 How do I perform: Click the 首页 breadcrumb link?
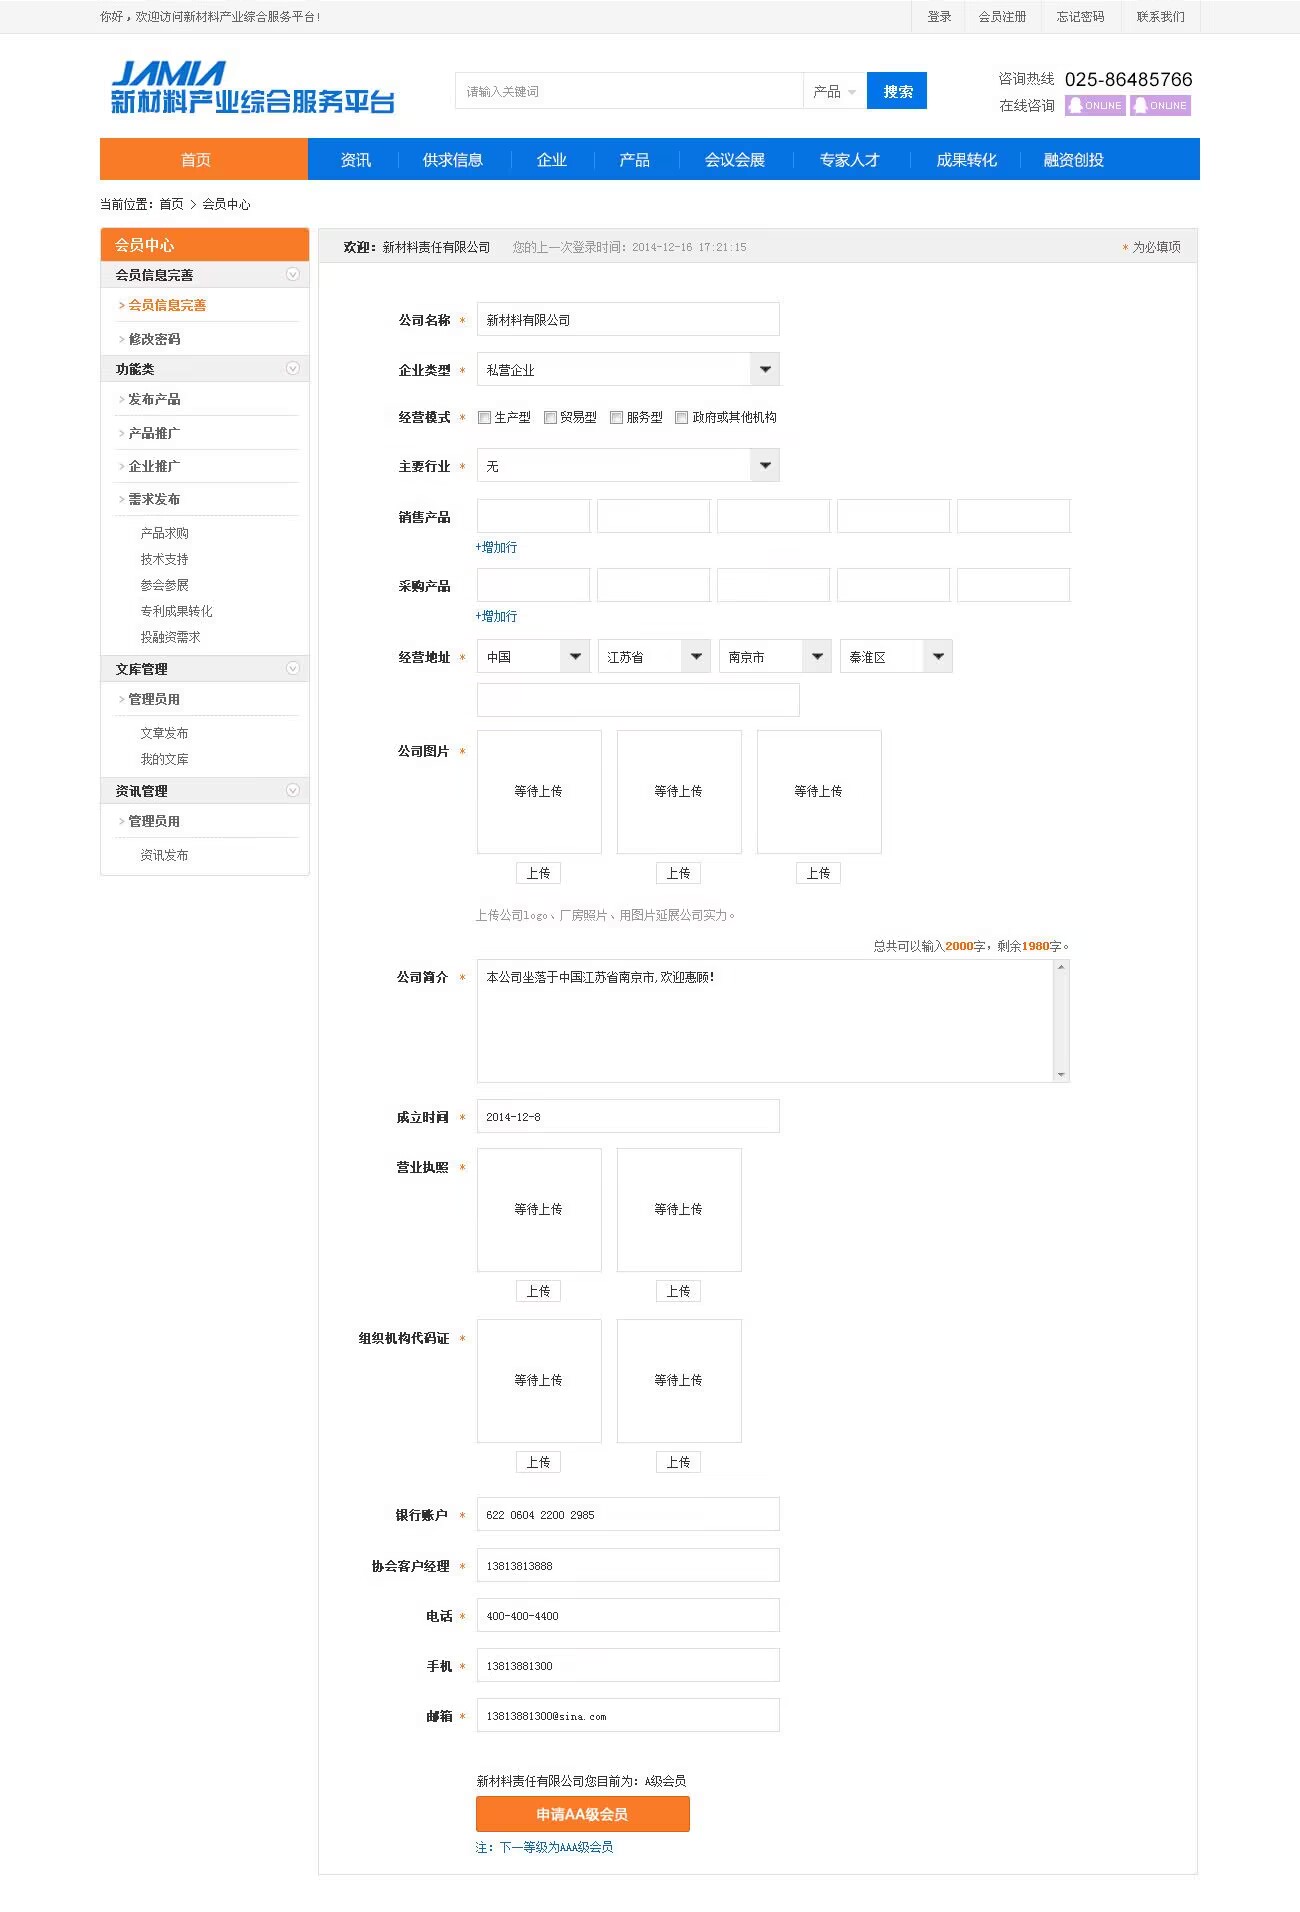[172, 204]
